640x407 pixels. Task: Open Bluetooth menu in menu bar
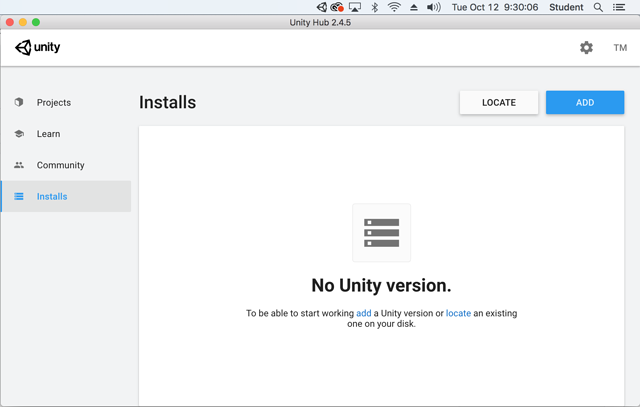pos(375,7)
